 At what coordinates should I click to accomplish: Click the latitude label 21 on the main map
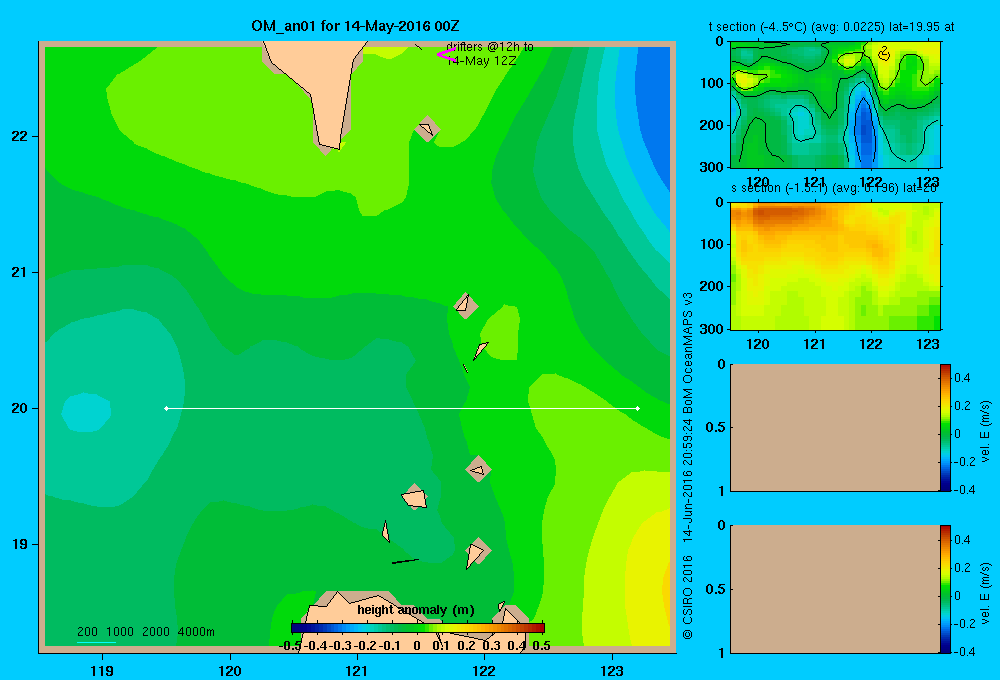[19, 272]
